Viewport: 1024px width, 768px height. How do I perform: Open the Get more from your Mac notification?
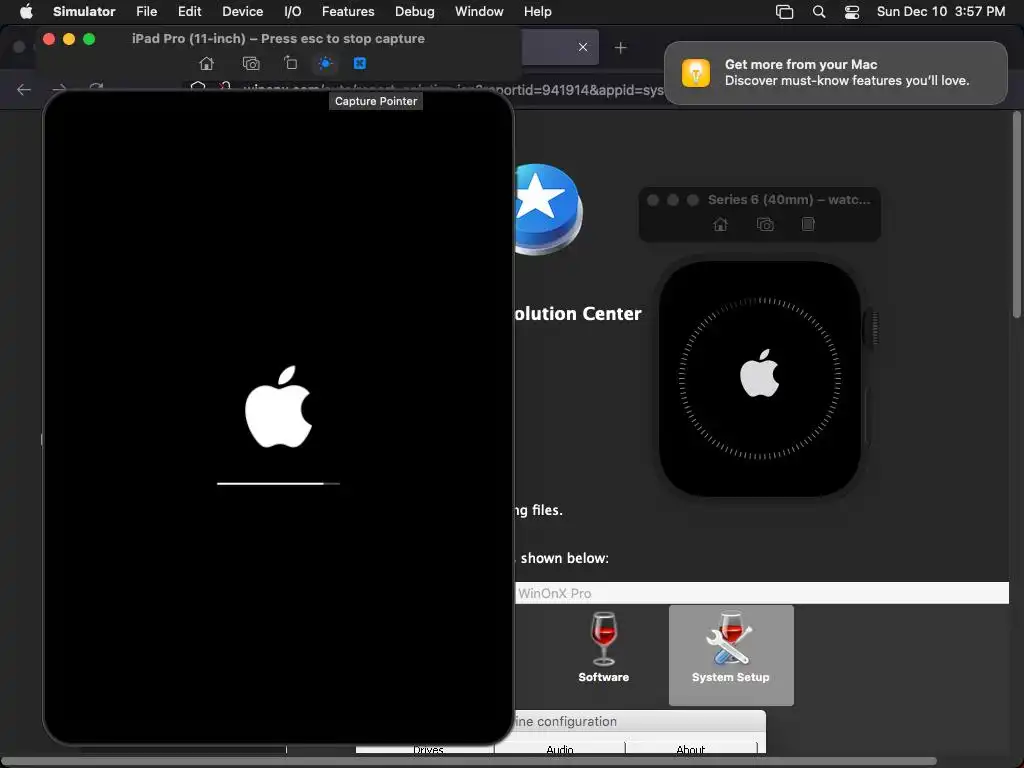pos(835,72)
